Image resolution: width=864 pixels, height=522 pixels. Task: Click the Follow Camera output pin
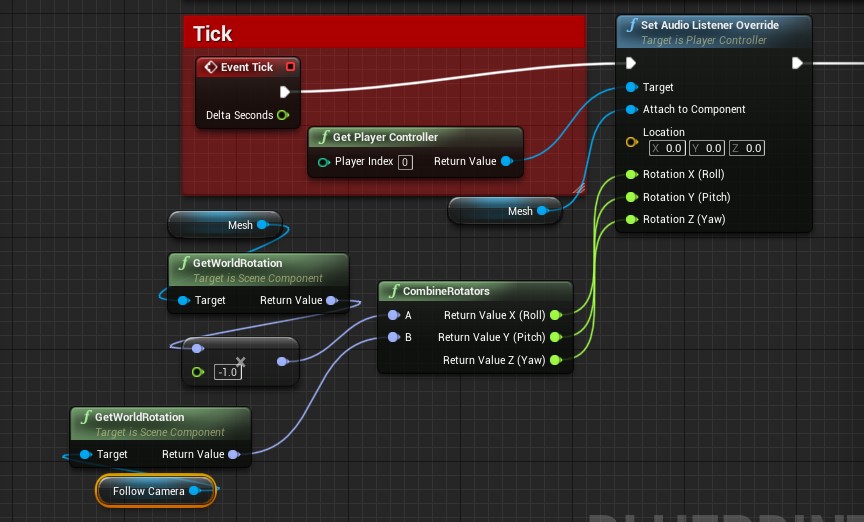(x=195, y=491)
